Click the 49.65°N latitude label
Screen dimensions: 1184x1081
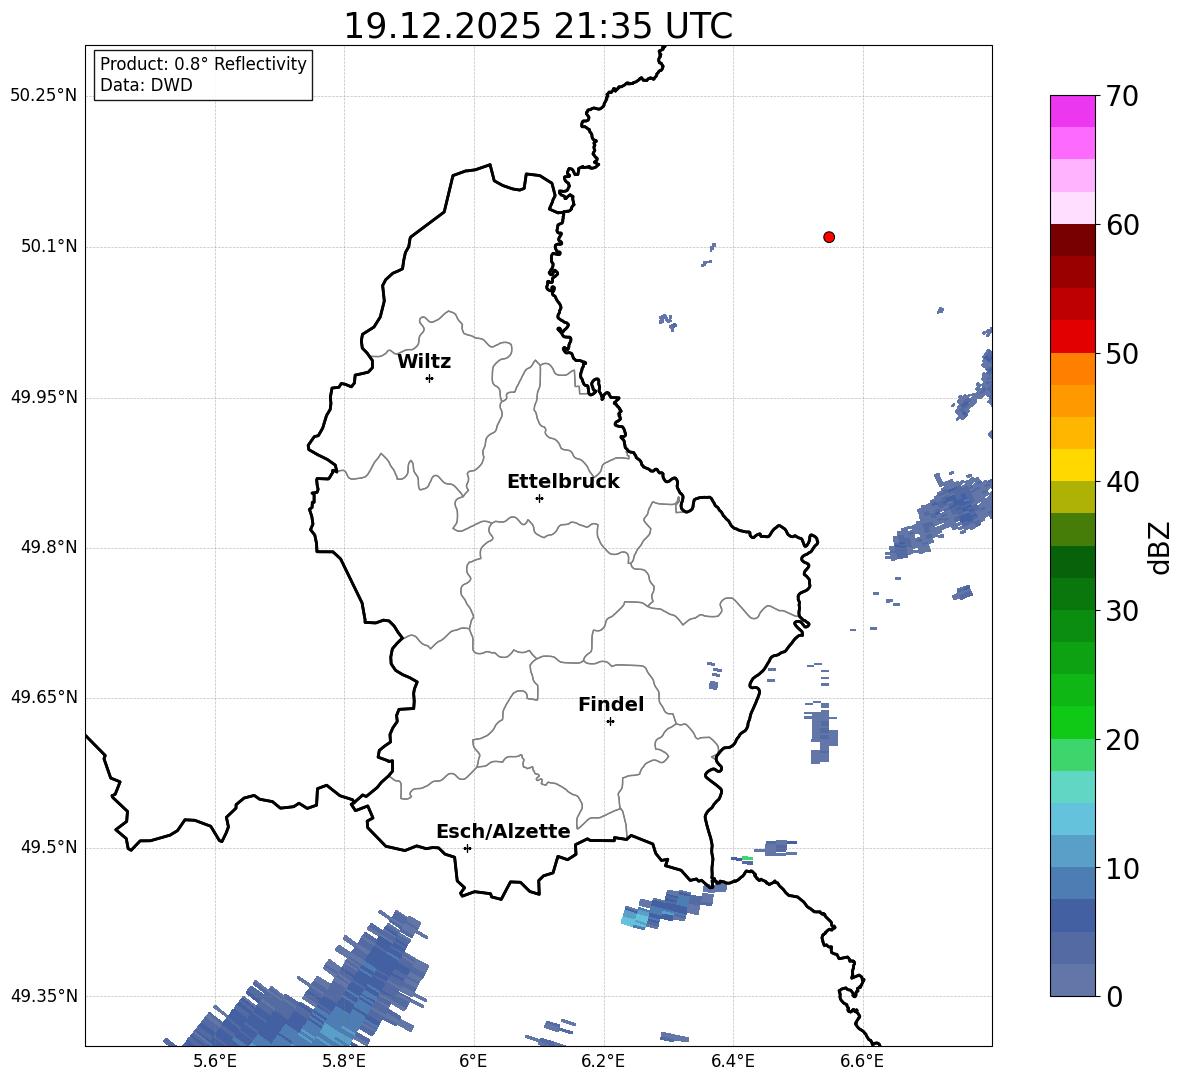click(44, 697)
